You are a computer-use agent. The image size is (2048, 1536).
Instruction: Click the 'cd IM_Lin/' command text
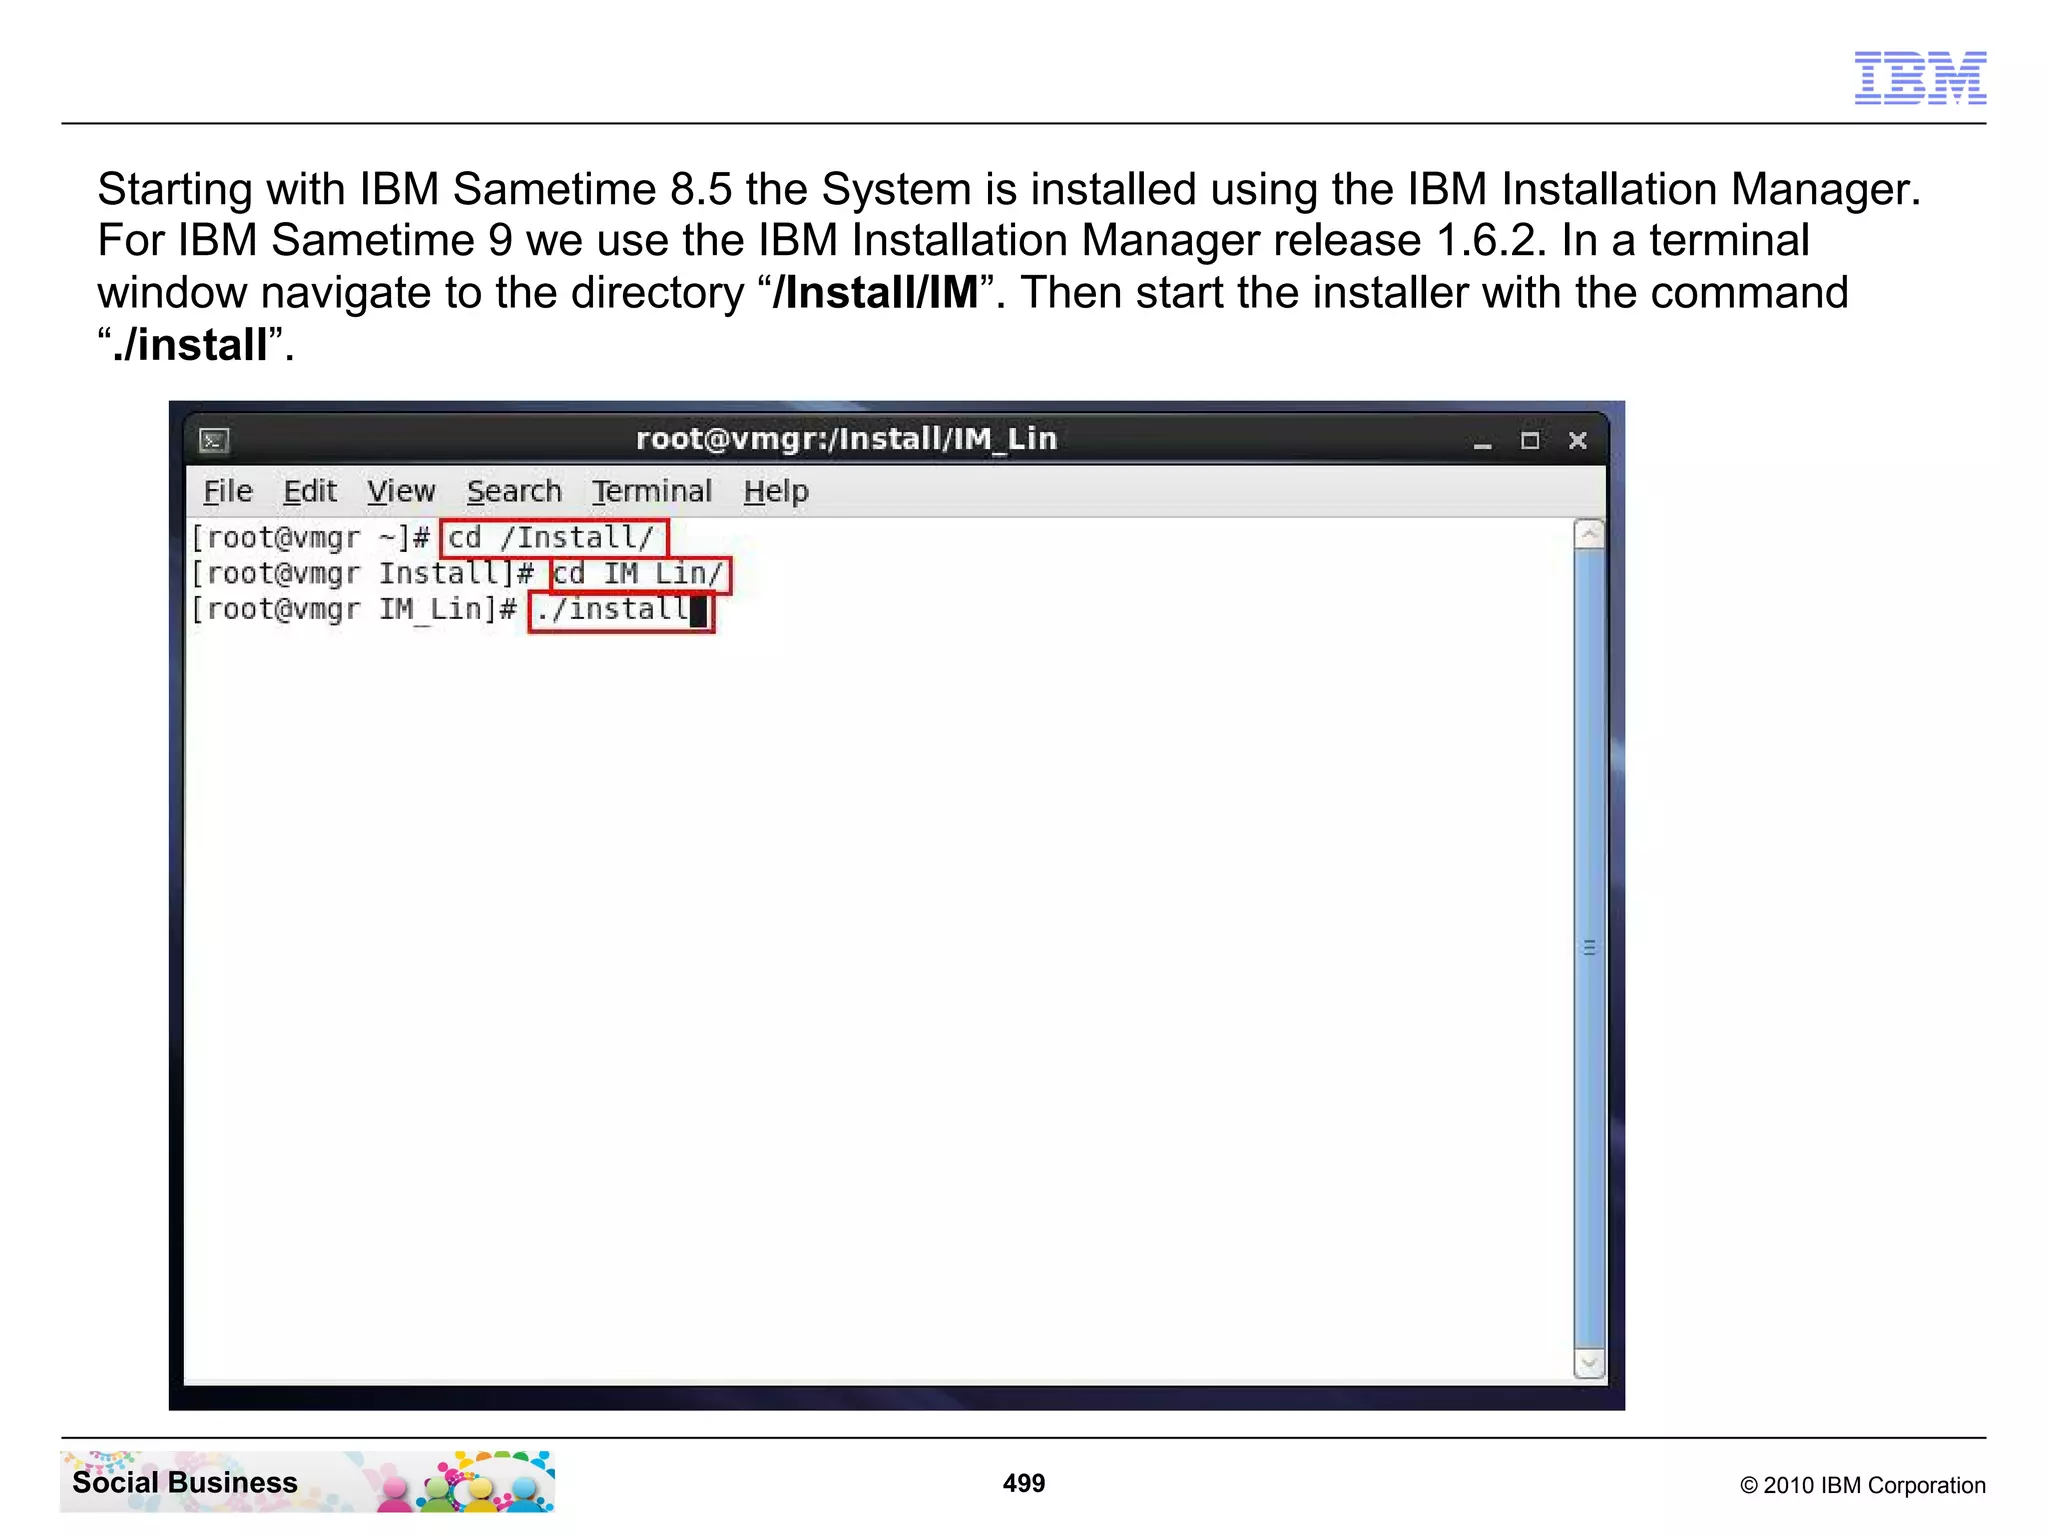click(638, 574)
